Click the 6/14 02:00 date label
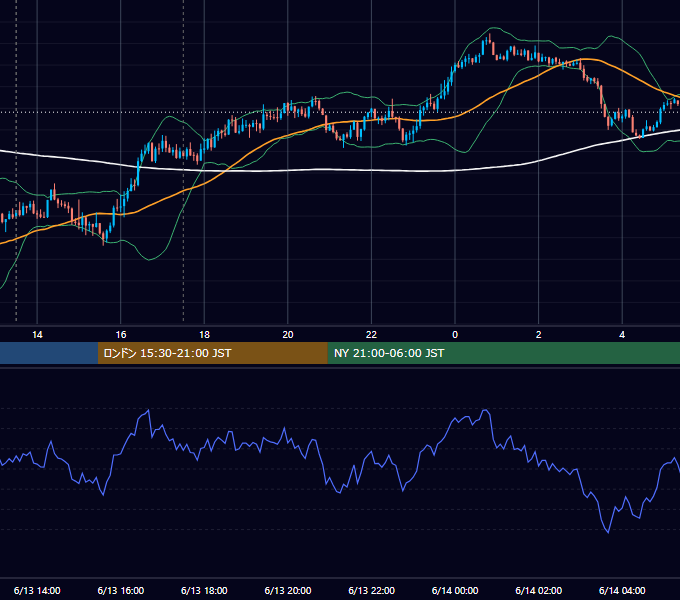Screen dimensions: 680x600 coord(539,590)
